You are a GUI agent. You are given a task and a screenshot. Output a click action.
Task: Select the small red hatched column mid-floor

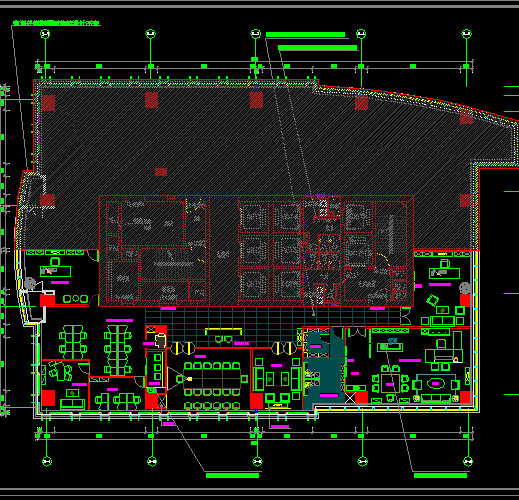point(161,172)
